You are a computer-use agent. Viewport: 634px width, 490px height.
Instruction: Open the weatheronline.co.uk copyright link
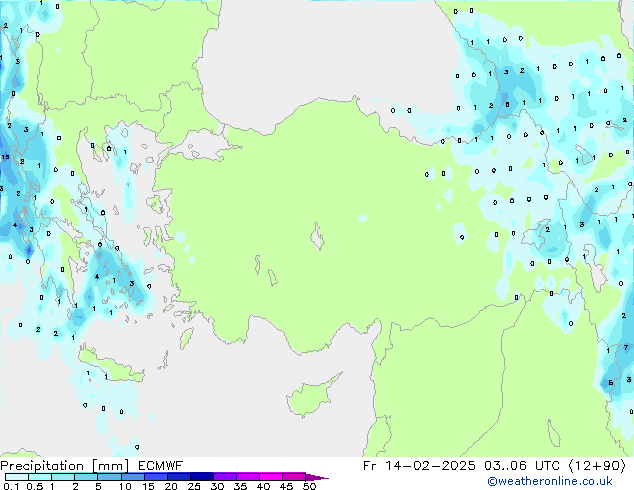click(550, 481)
